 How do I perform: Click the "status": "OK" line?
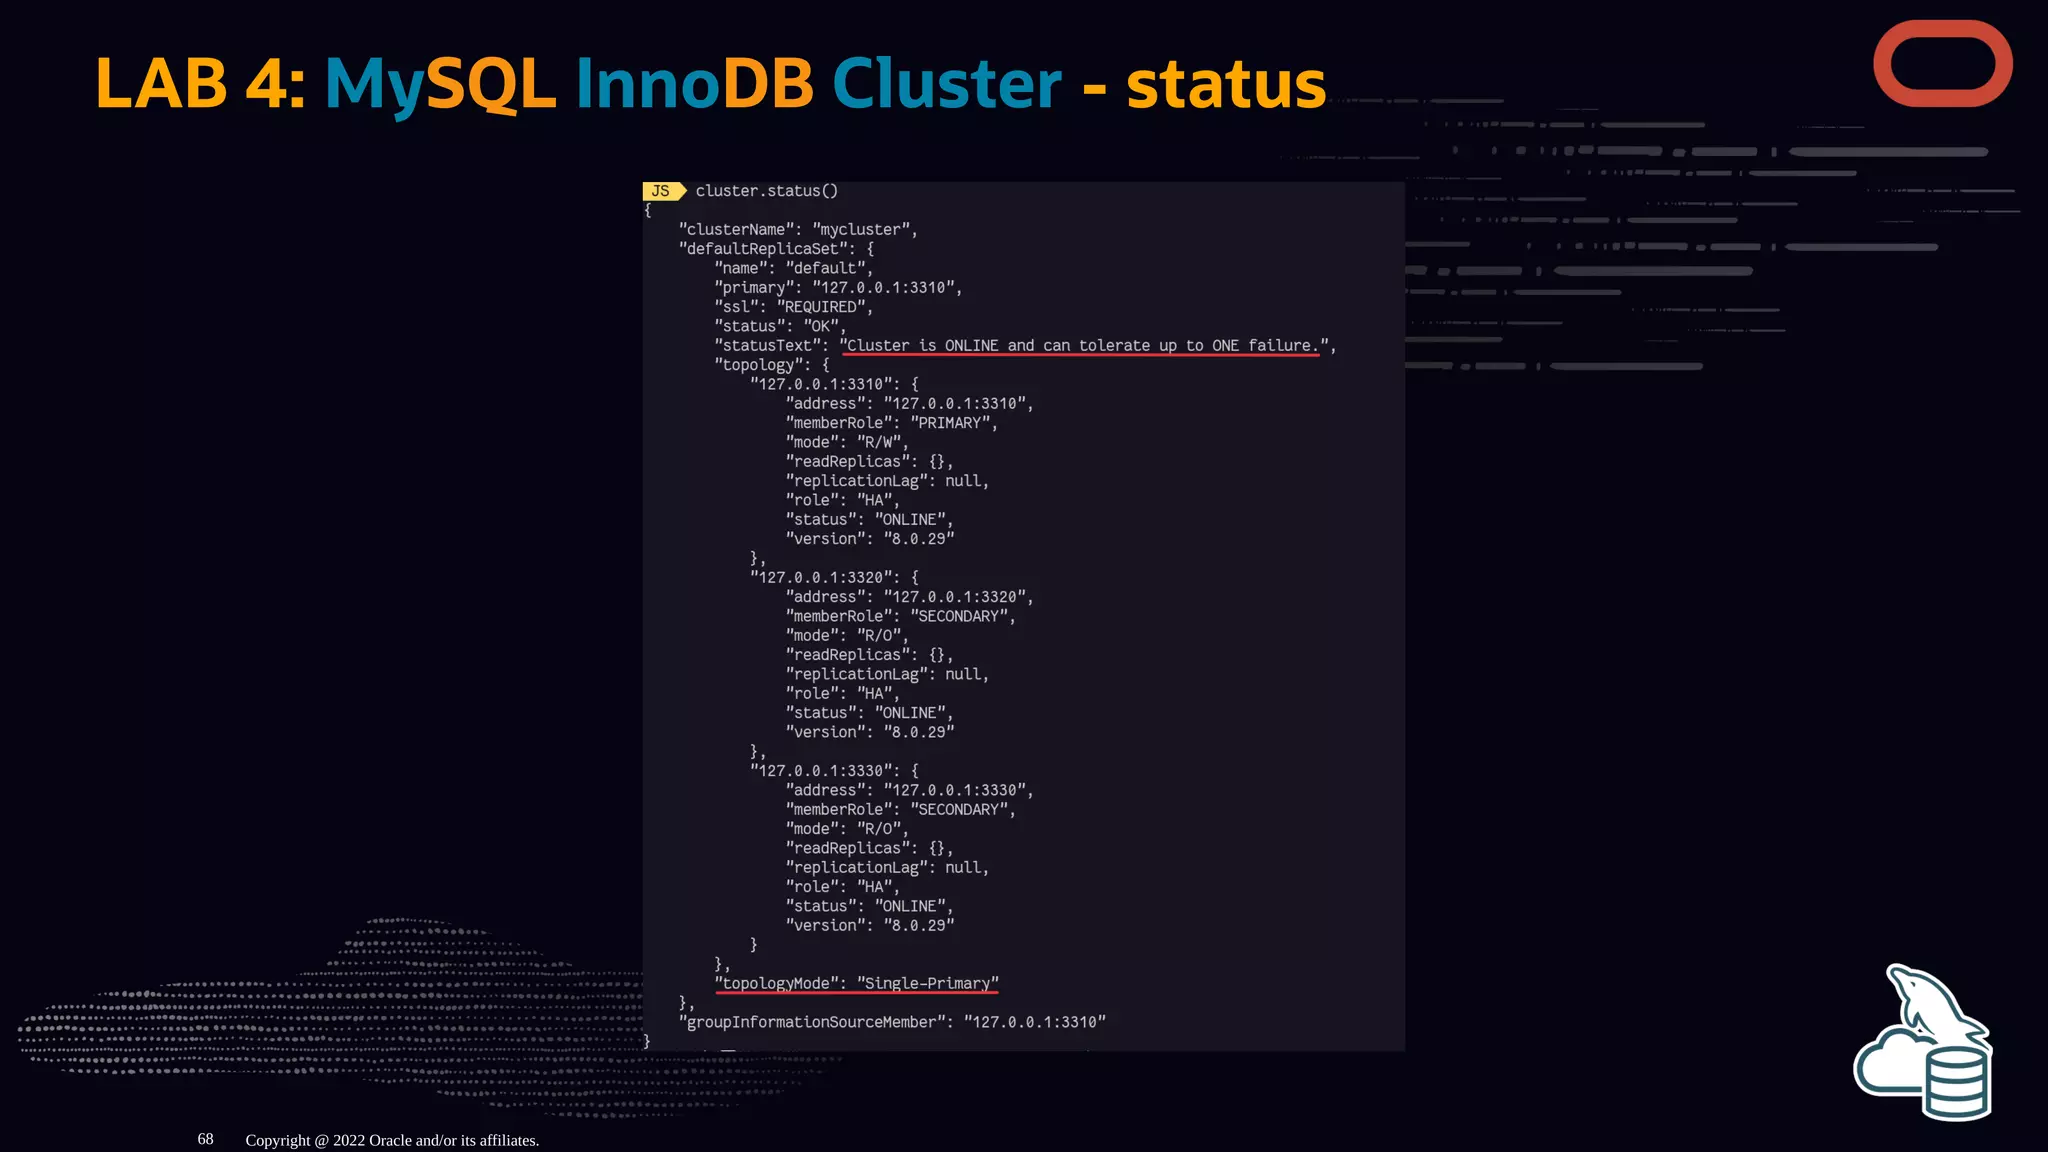pyautogui.click(x=780, y=326)
